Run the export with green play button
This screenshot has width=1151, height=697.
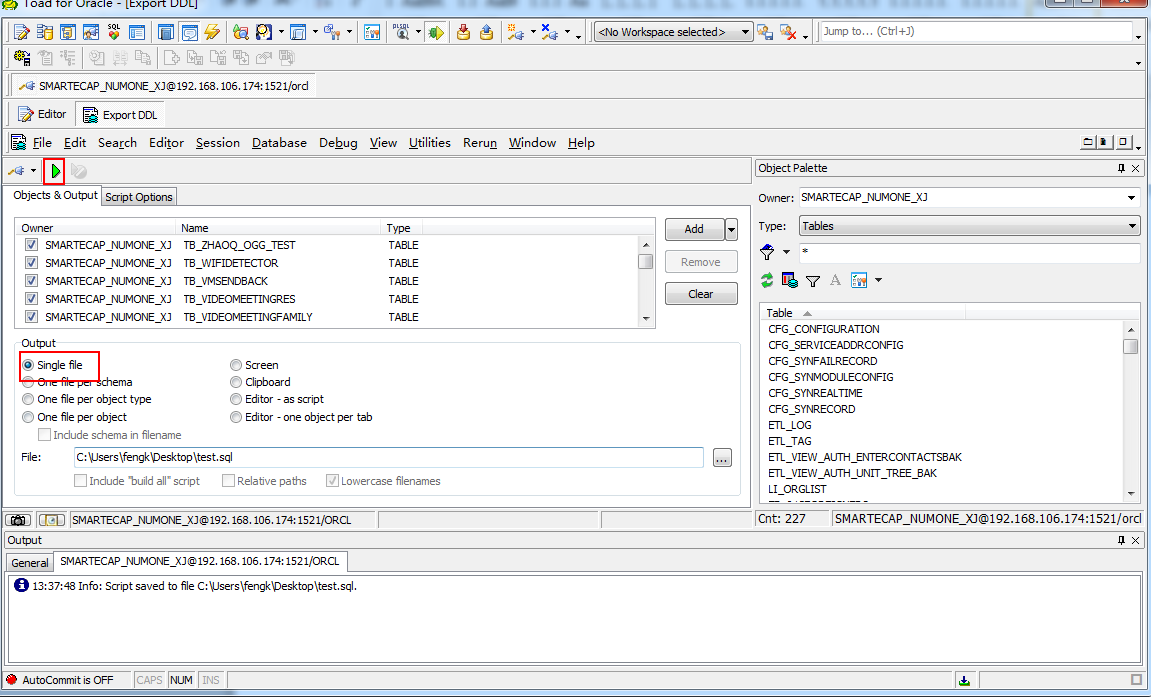click(55, 171)
